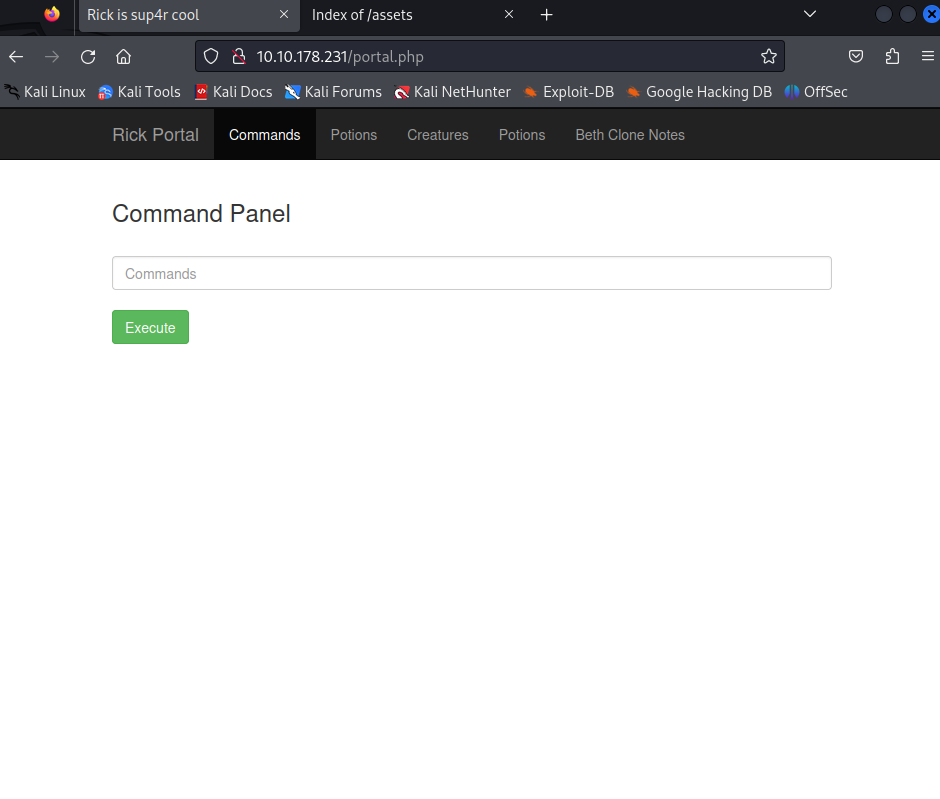Viewport: 940px width, 799px height.
Task: Open a new tab with plus button
Action: pyautogui.click(x=546, y=15)
